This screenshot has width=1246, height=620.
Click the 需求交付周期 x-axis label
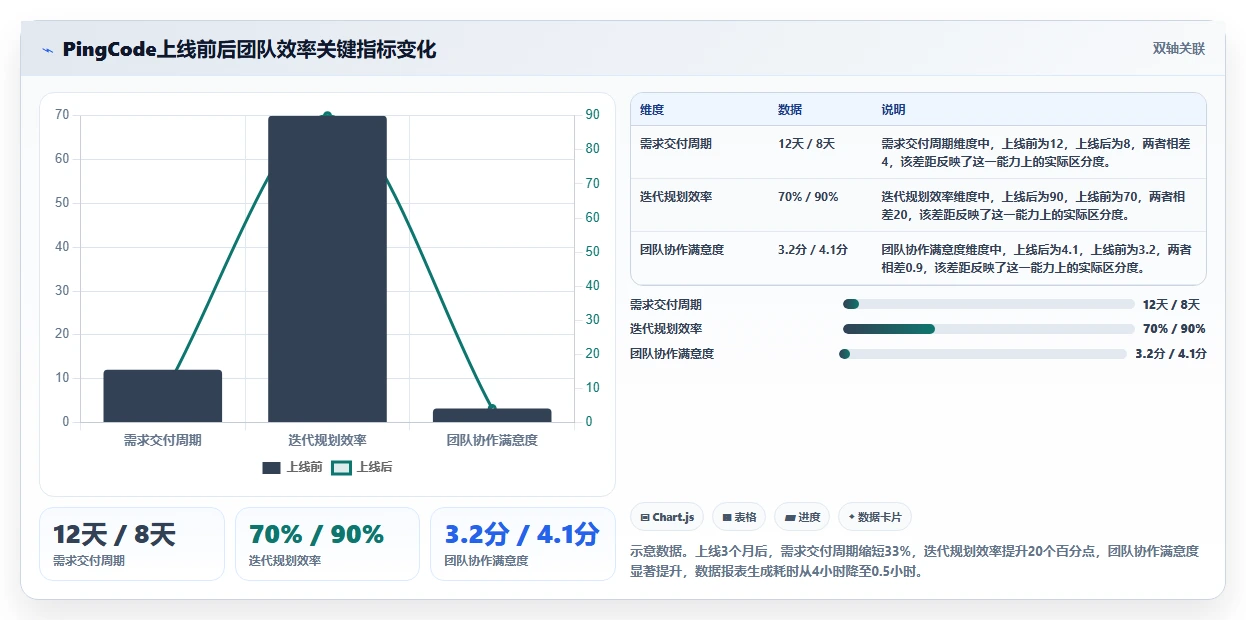[163, 440]
